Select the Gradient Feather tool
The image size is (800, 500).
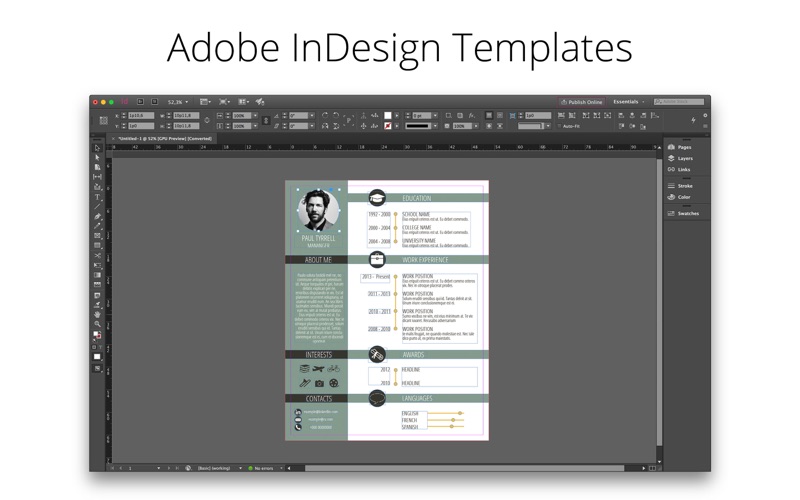(x=97, y=285)
